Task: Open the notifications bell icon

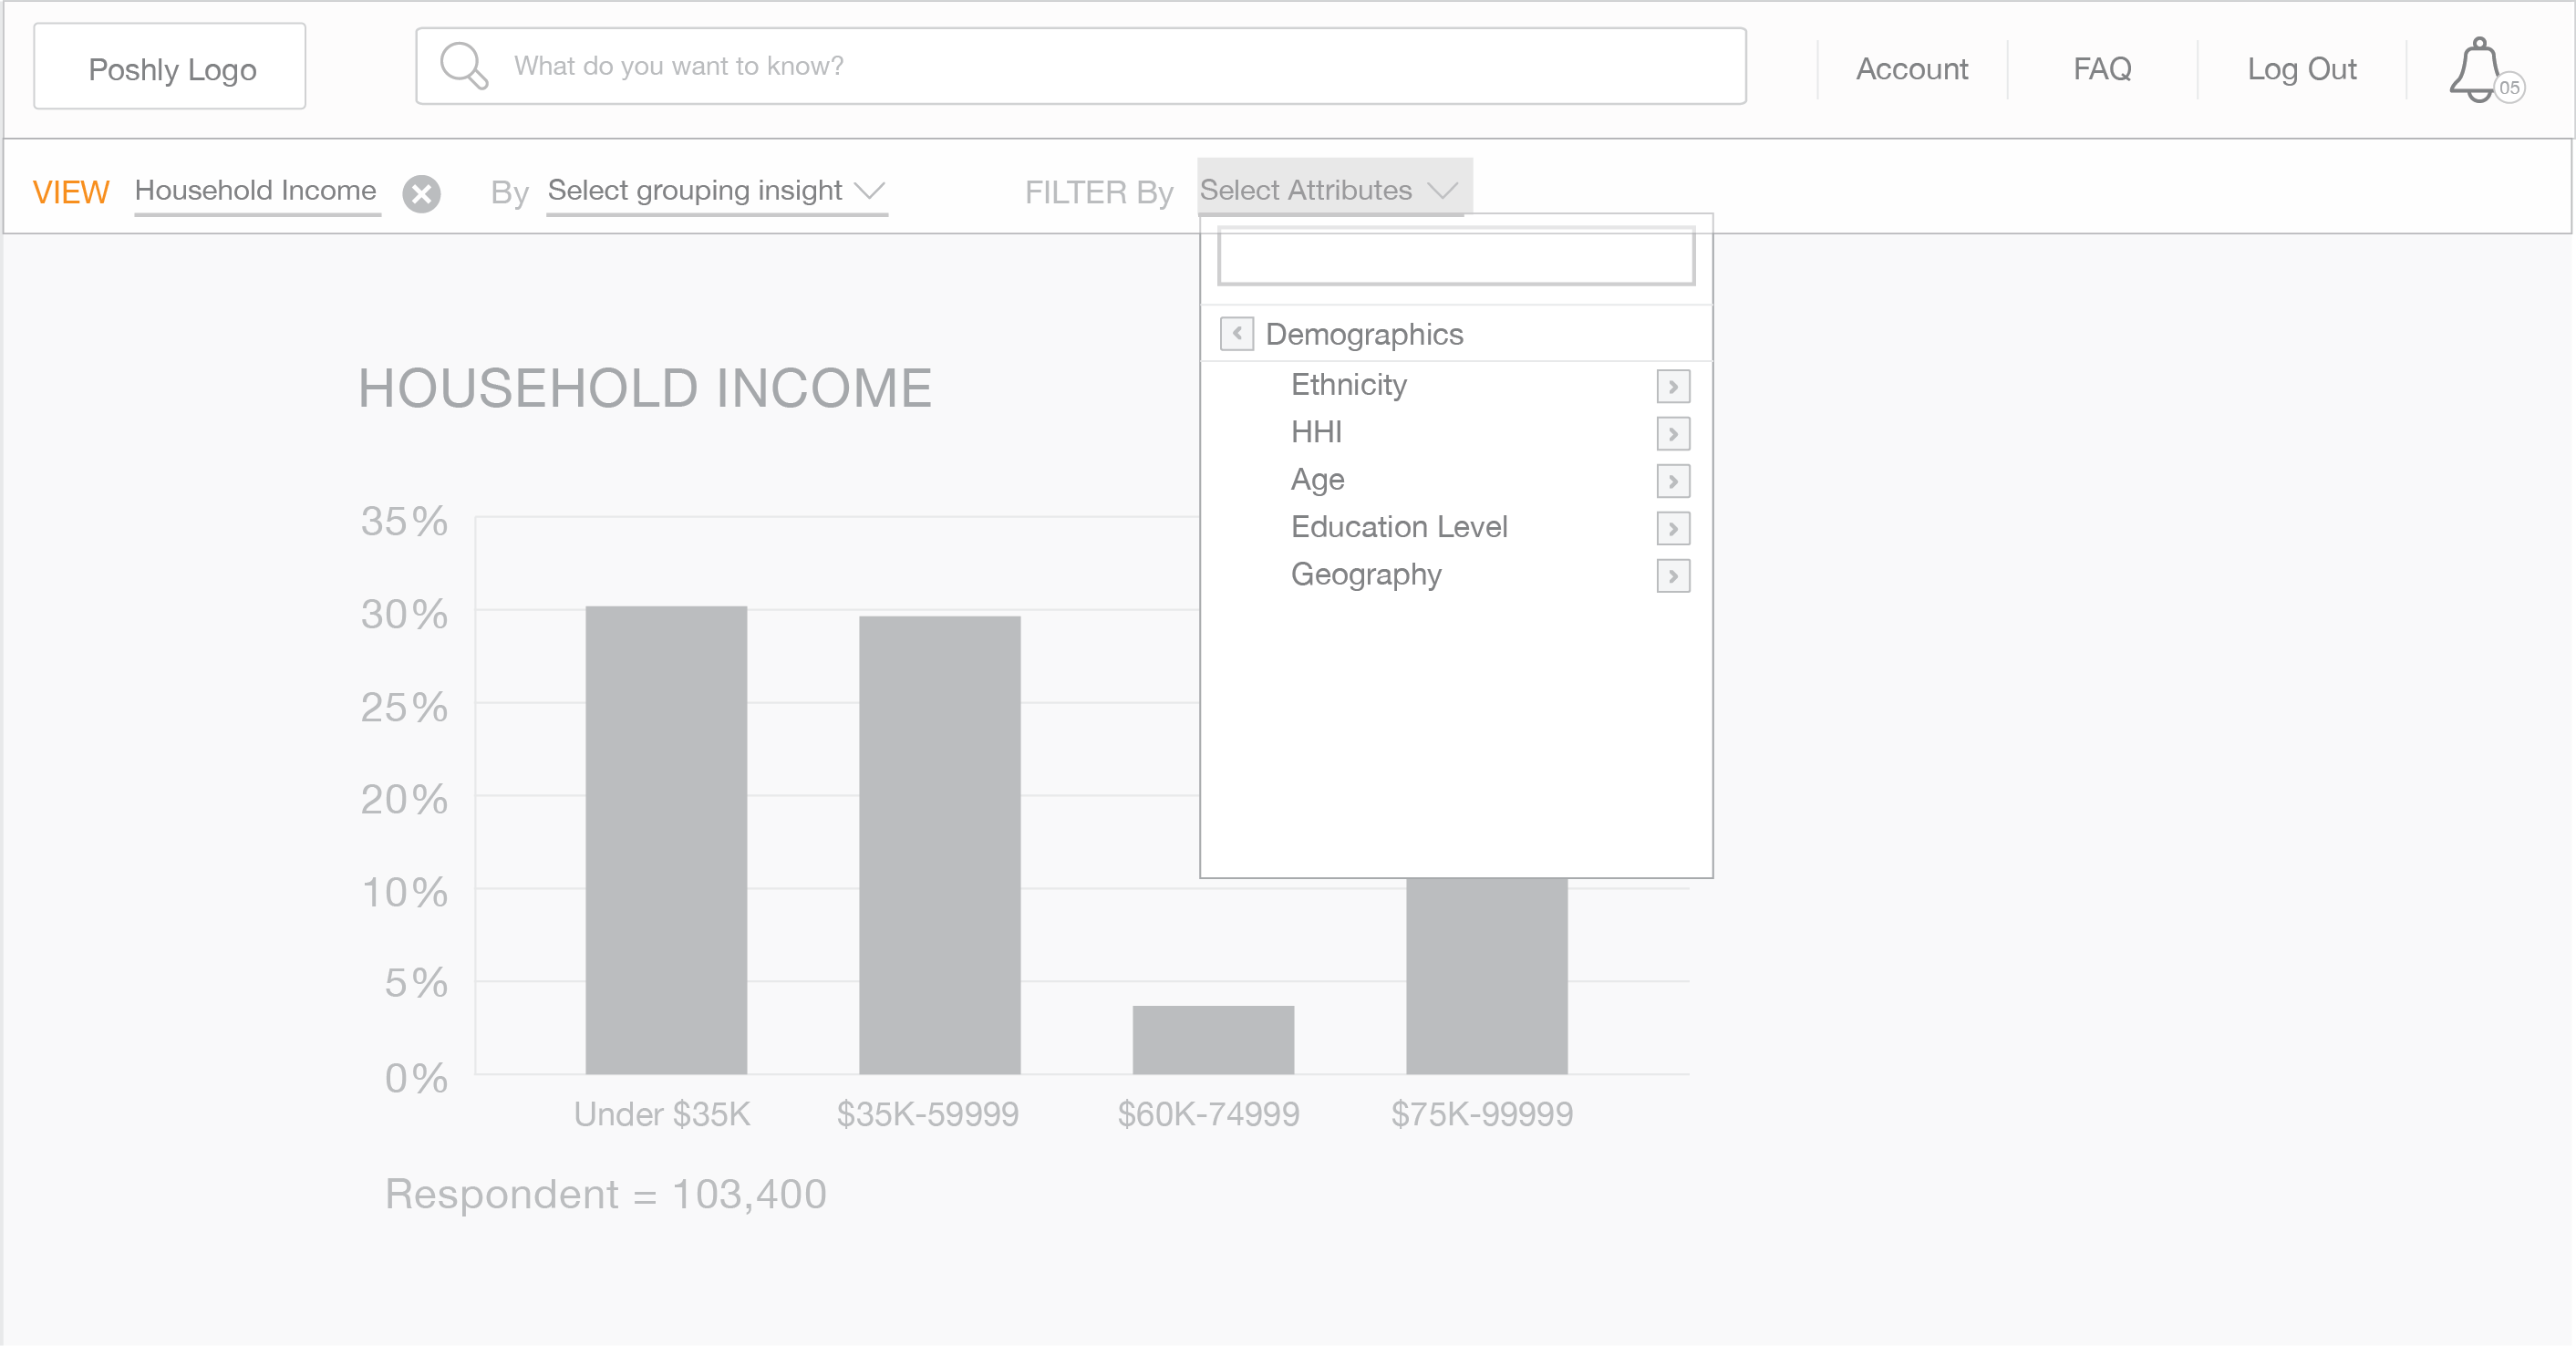Action: [x=2478, y=70]
